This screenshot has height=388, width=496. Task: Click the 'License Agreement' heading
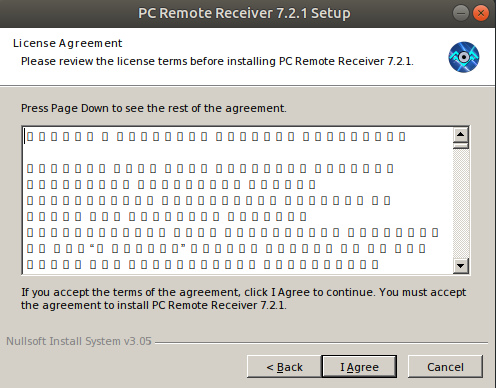(68, 43)
